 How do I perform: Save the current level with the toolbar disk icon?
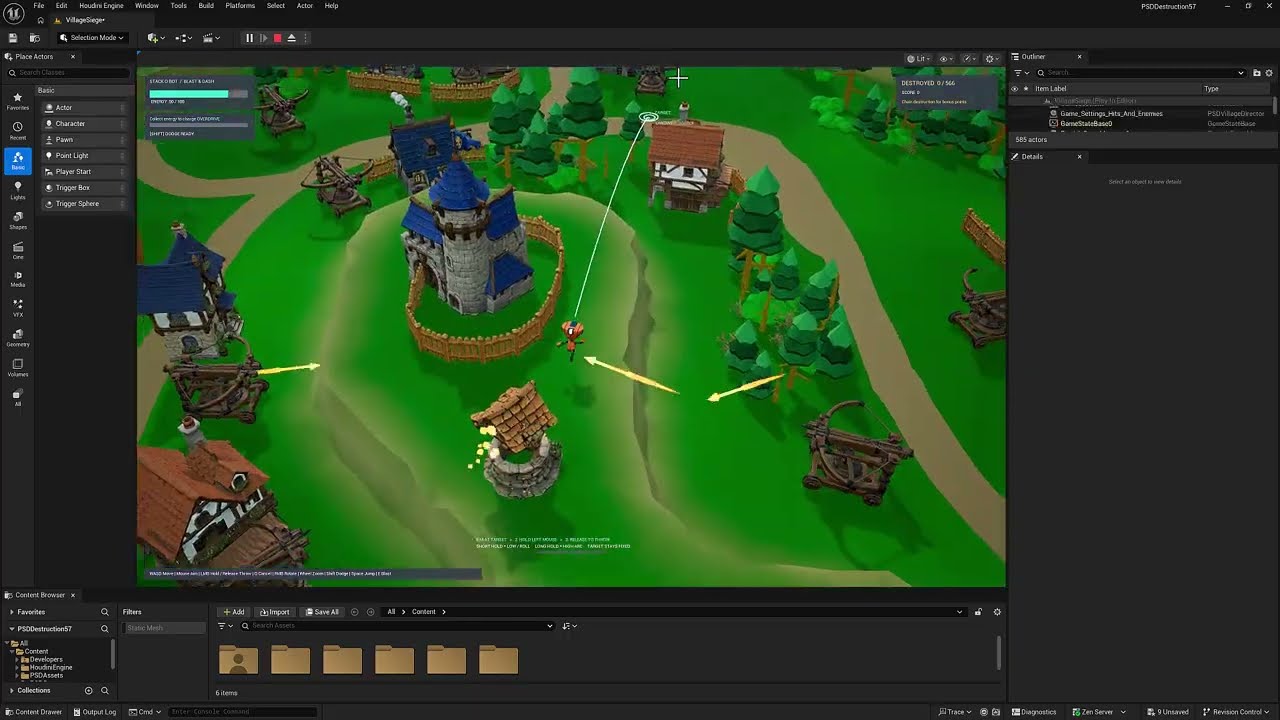point(13,38)
